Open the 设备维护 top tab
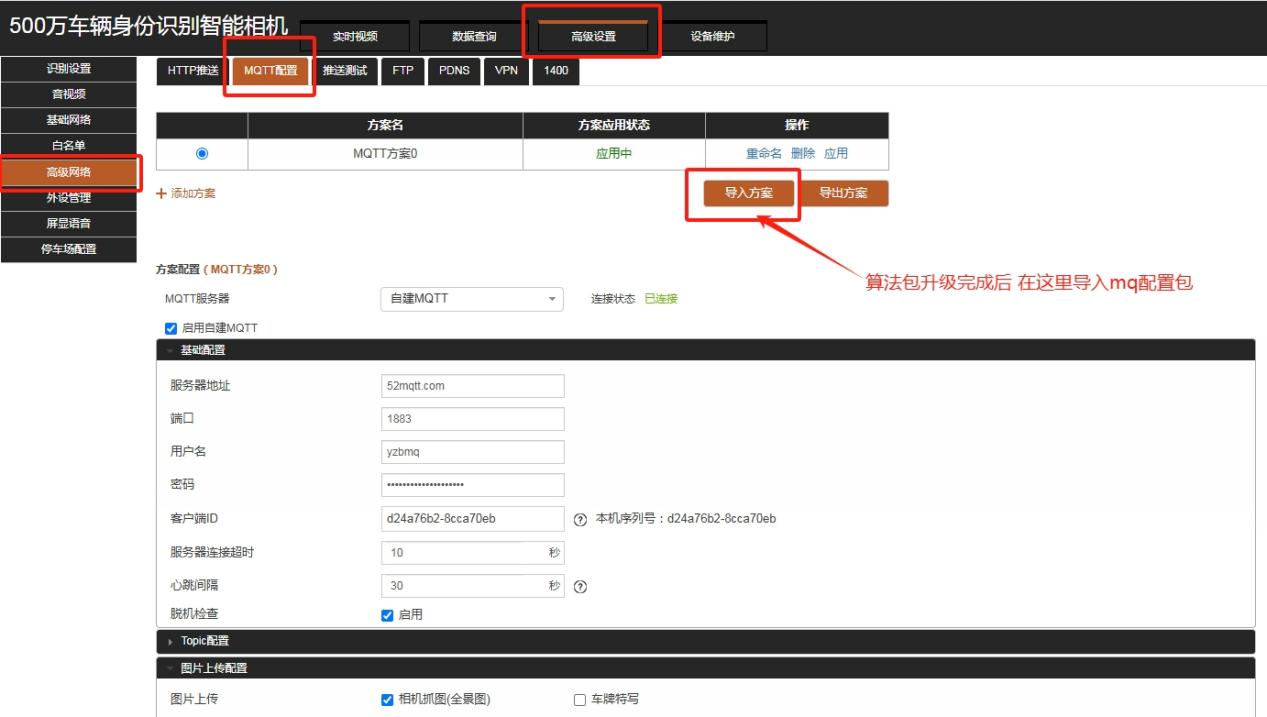Image resolution: width=1267 pixels, height=717 pixels. (x=713, y=37)
